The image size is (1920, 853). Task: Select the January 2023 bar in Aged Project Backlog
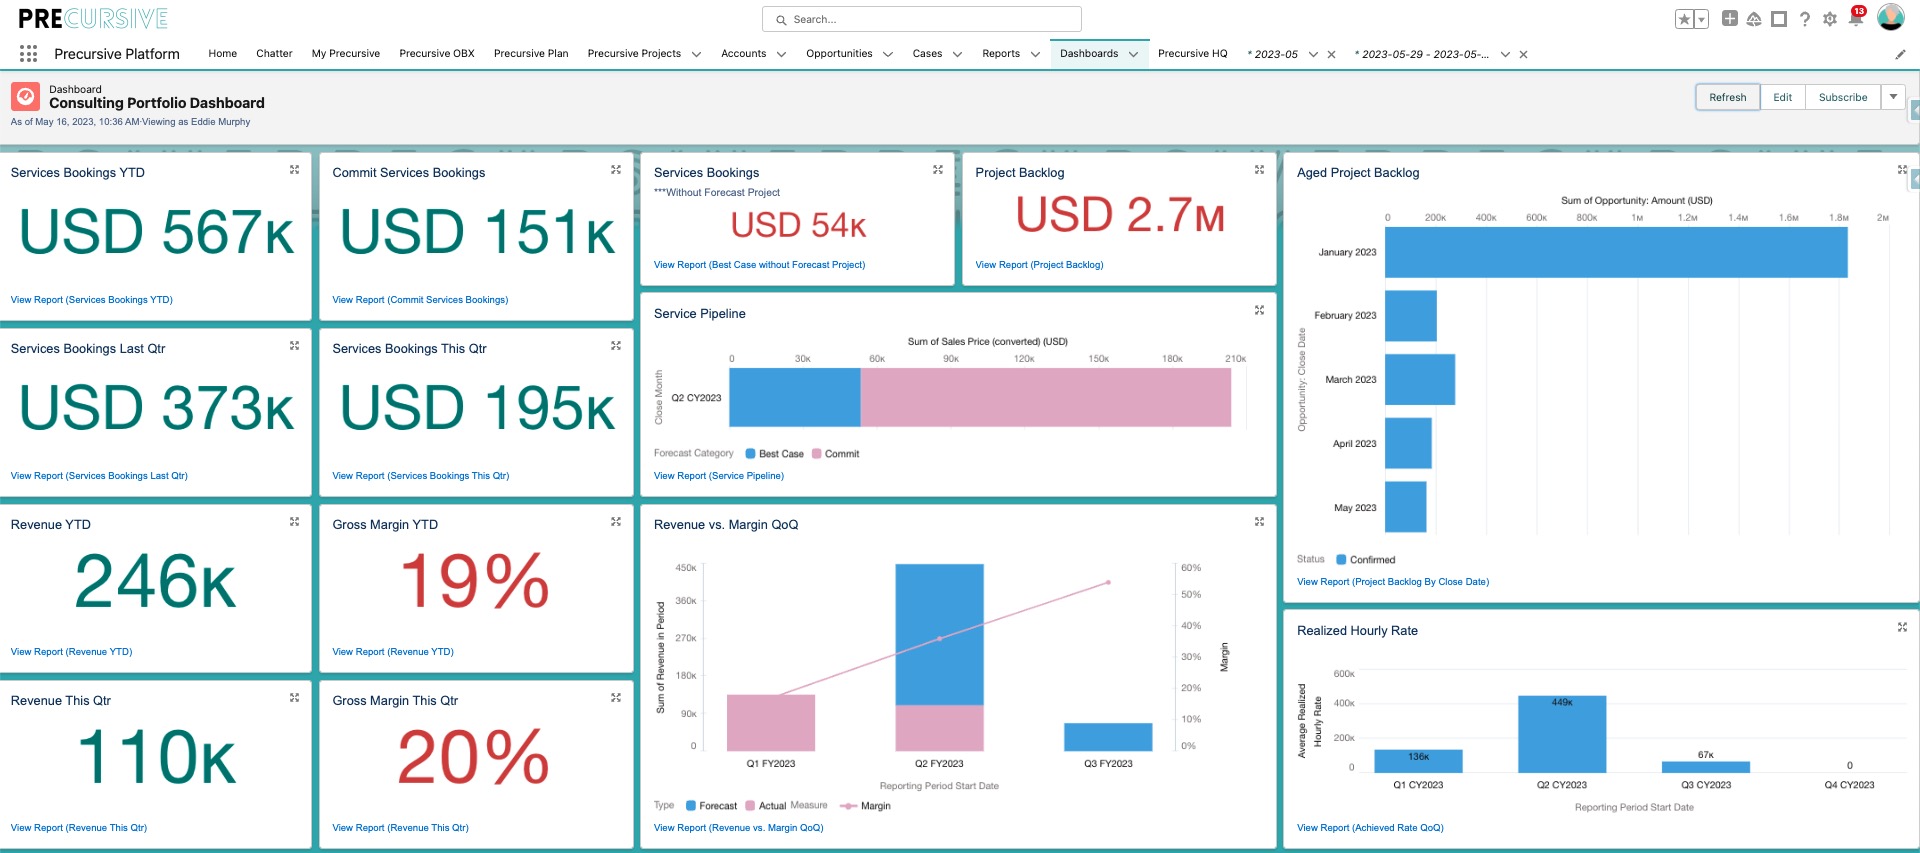[x=1616, y=252]
